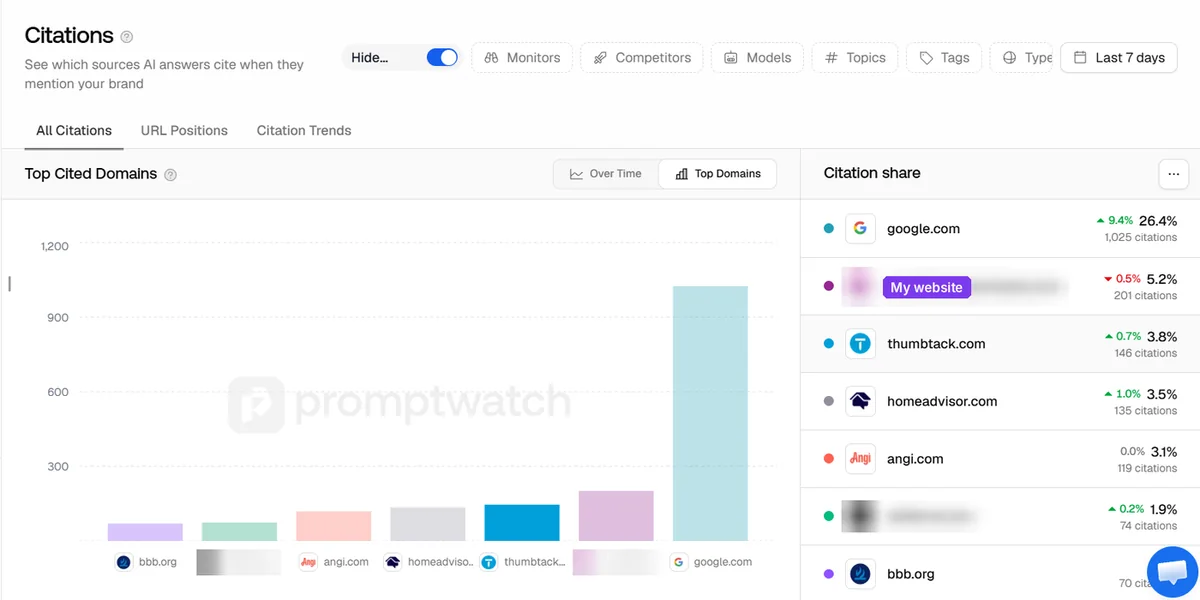Screen dimensions: 1200x600
Task: Click the thumbtack blue bar in the chart
Action: [x=522, y=523]
